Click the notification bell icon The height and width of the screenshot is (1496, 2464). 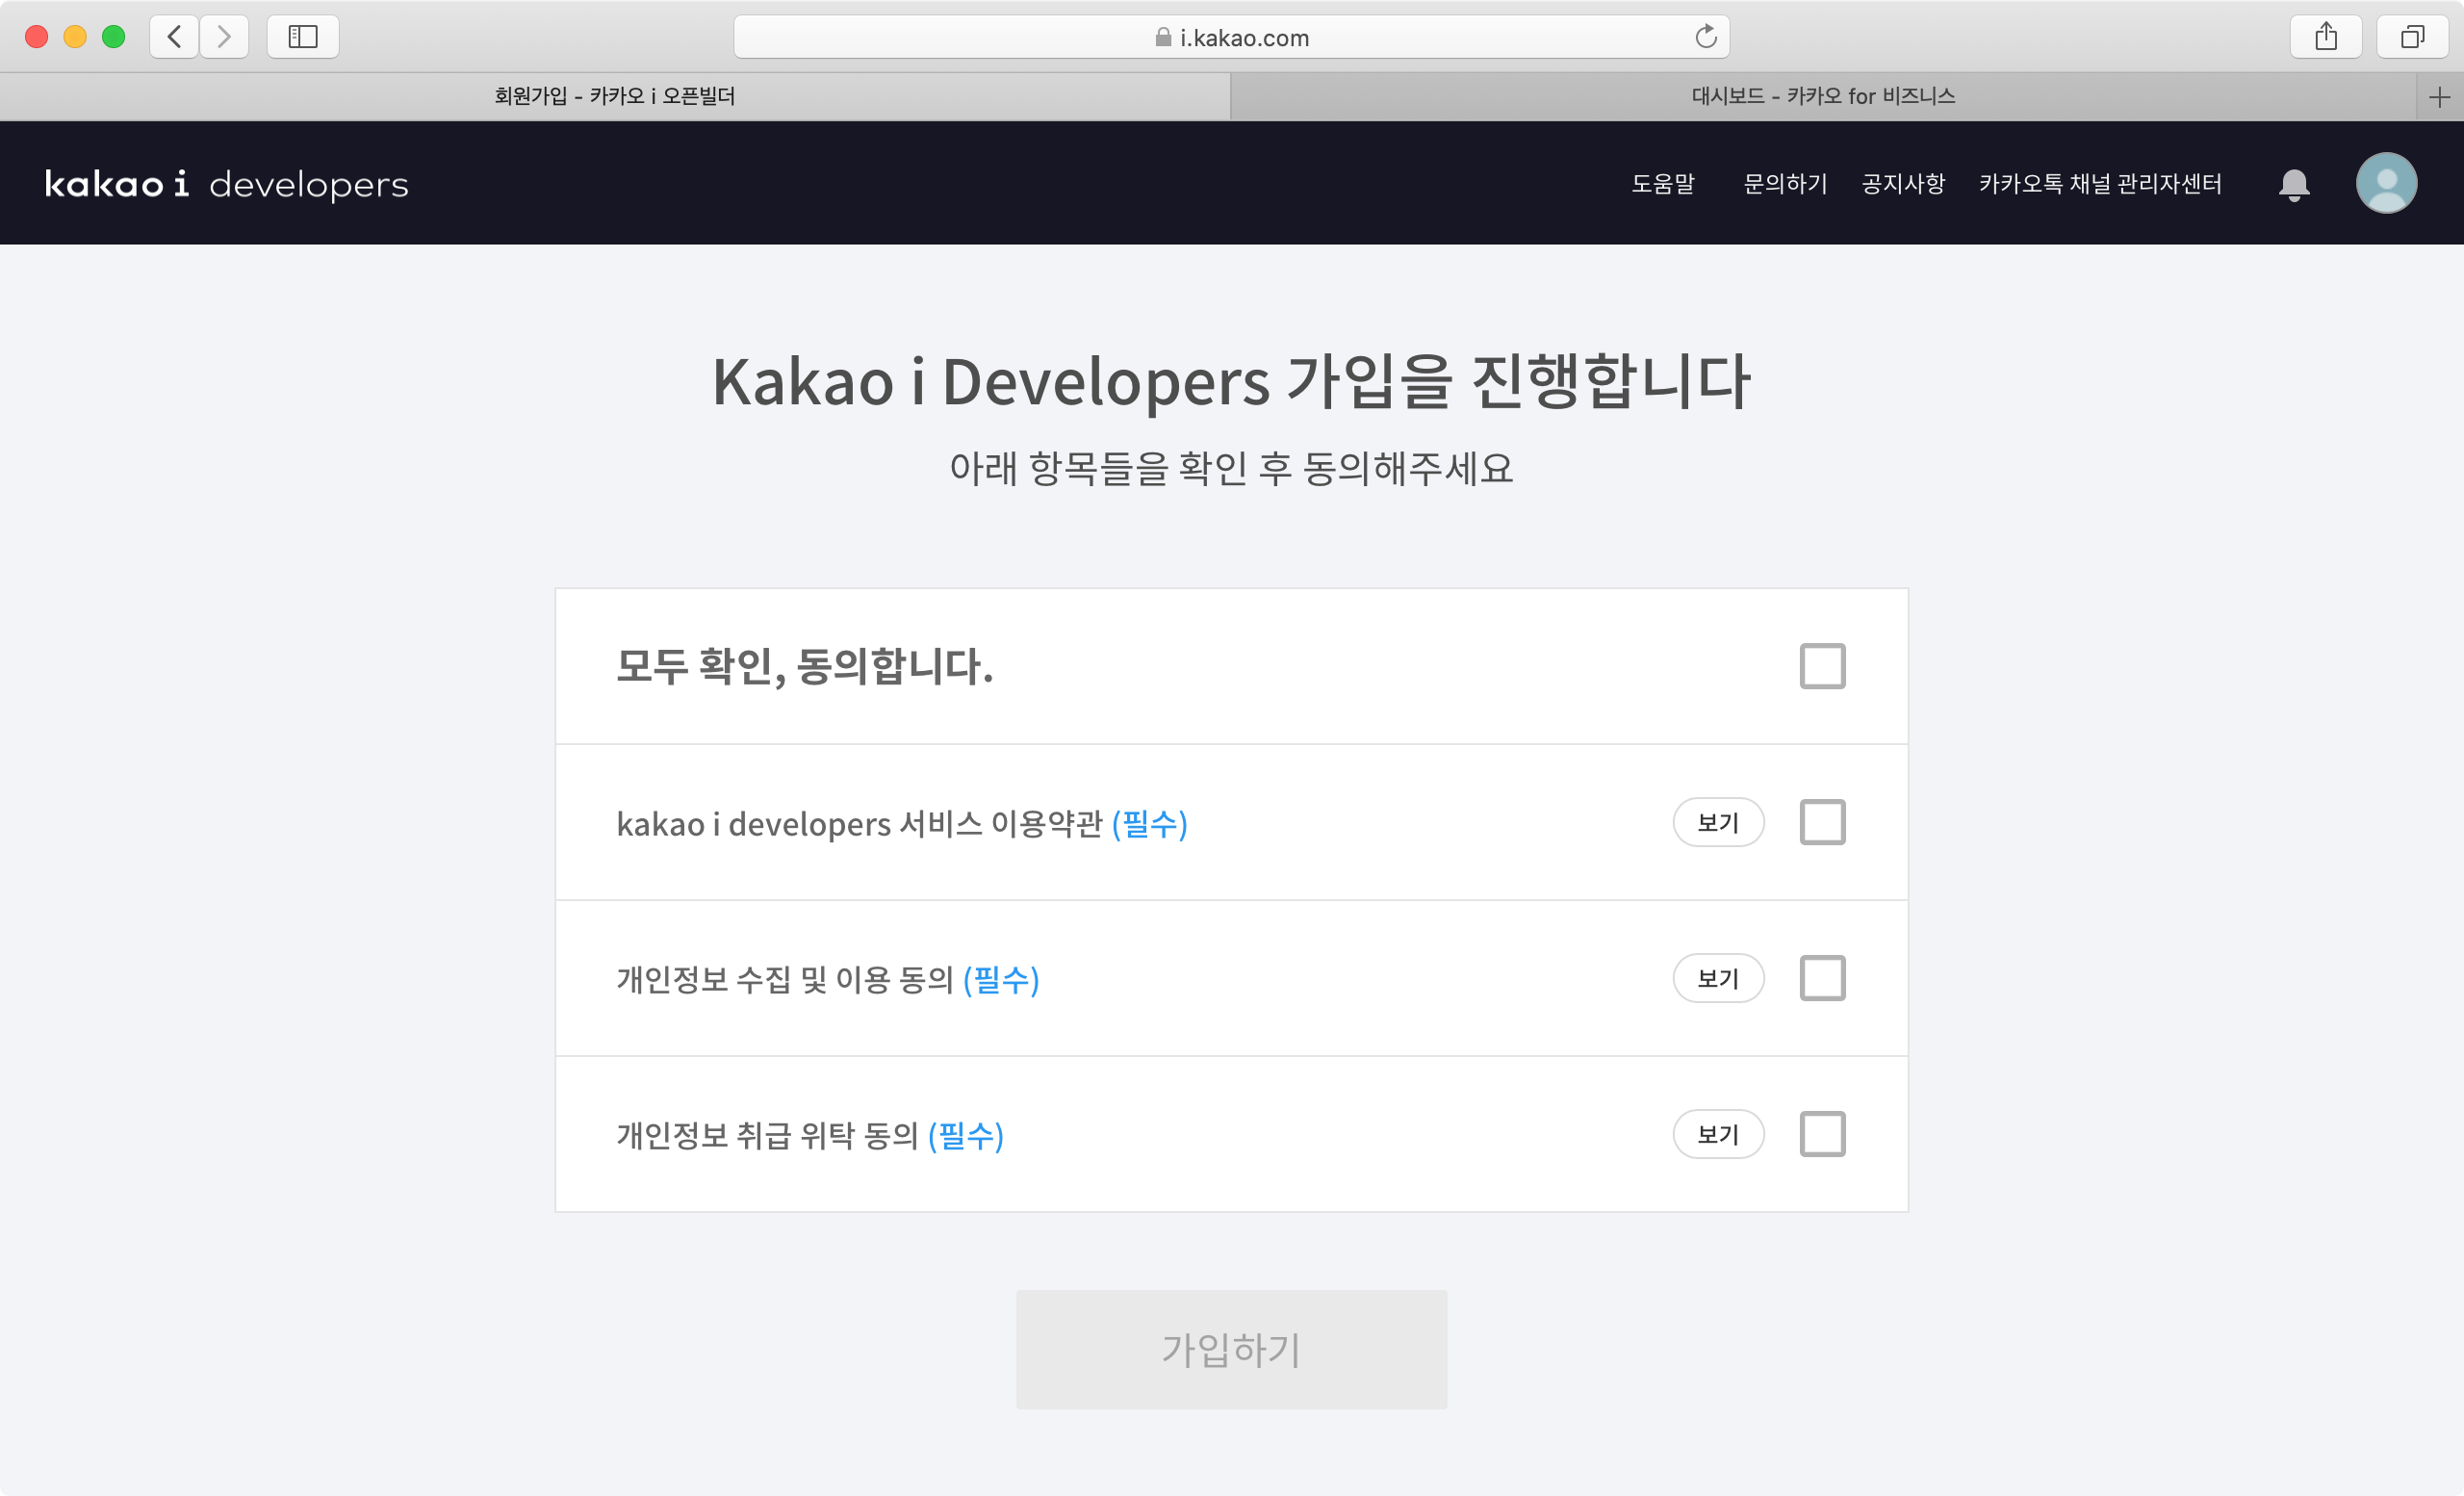2293,184
